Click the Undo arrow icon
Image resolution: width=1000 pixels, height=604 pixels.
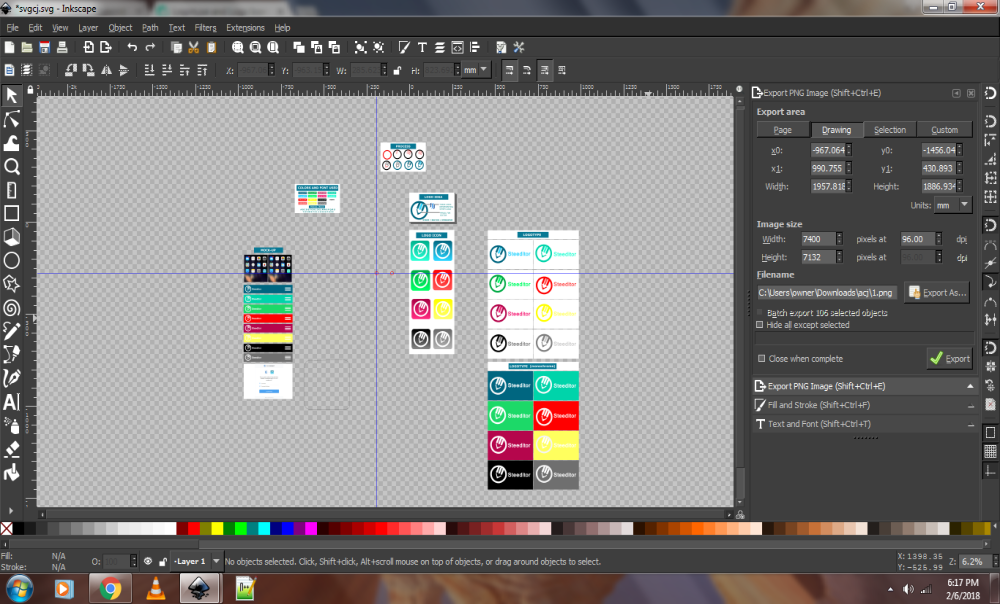click(x=132, y=47)
